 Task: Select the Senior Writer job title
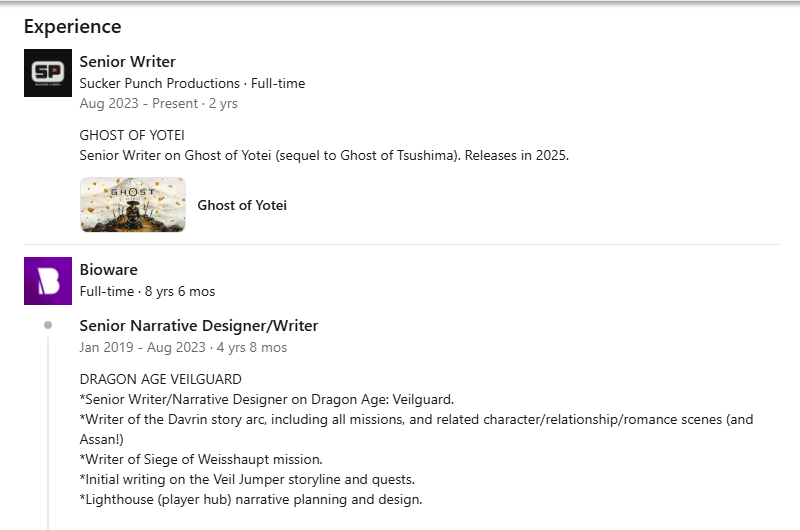[x=128, y=62]
